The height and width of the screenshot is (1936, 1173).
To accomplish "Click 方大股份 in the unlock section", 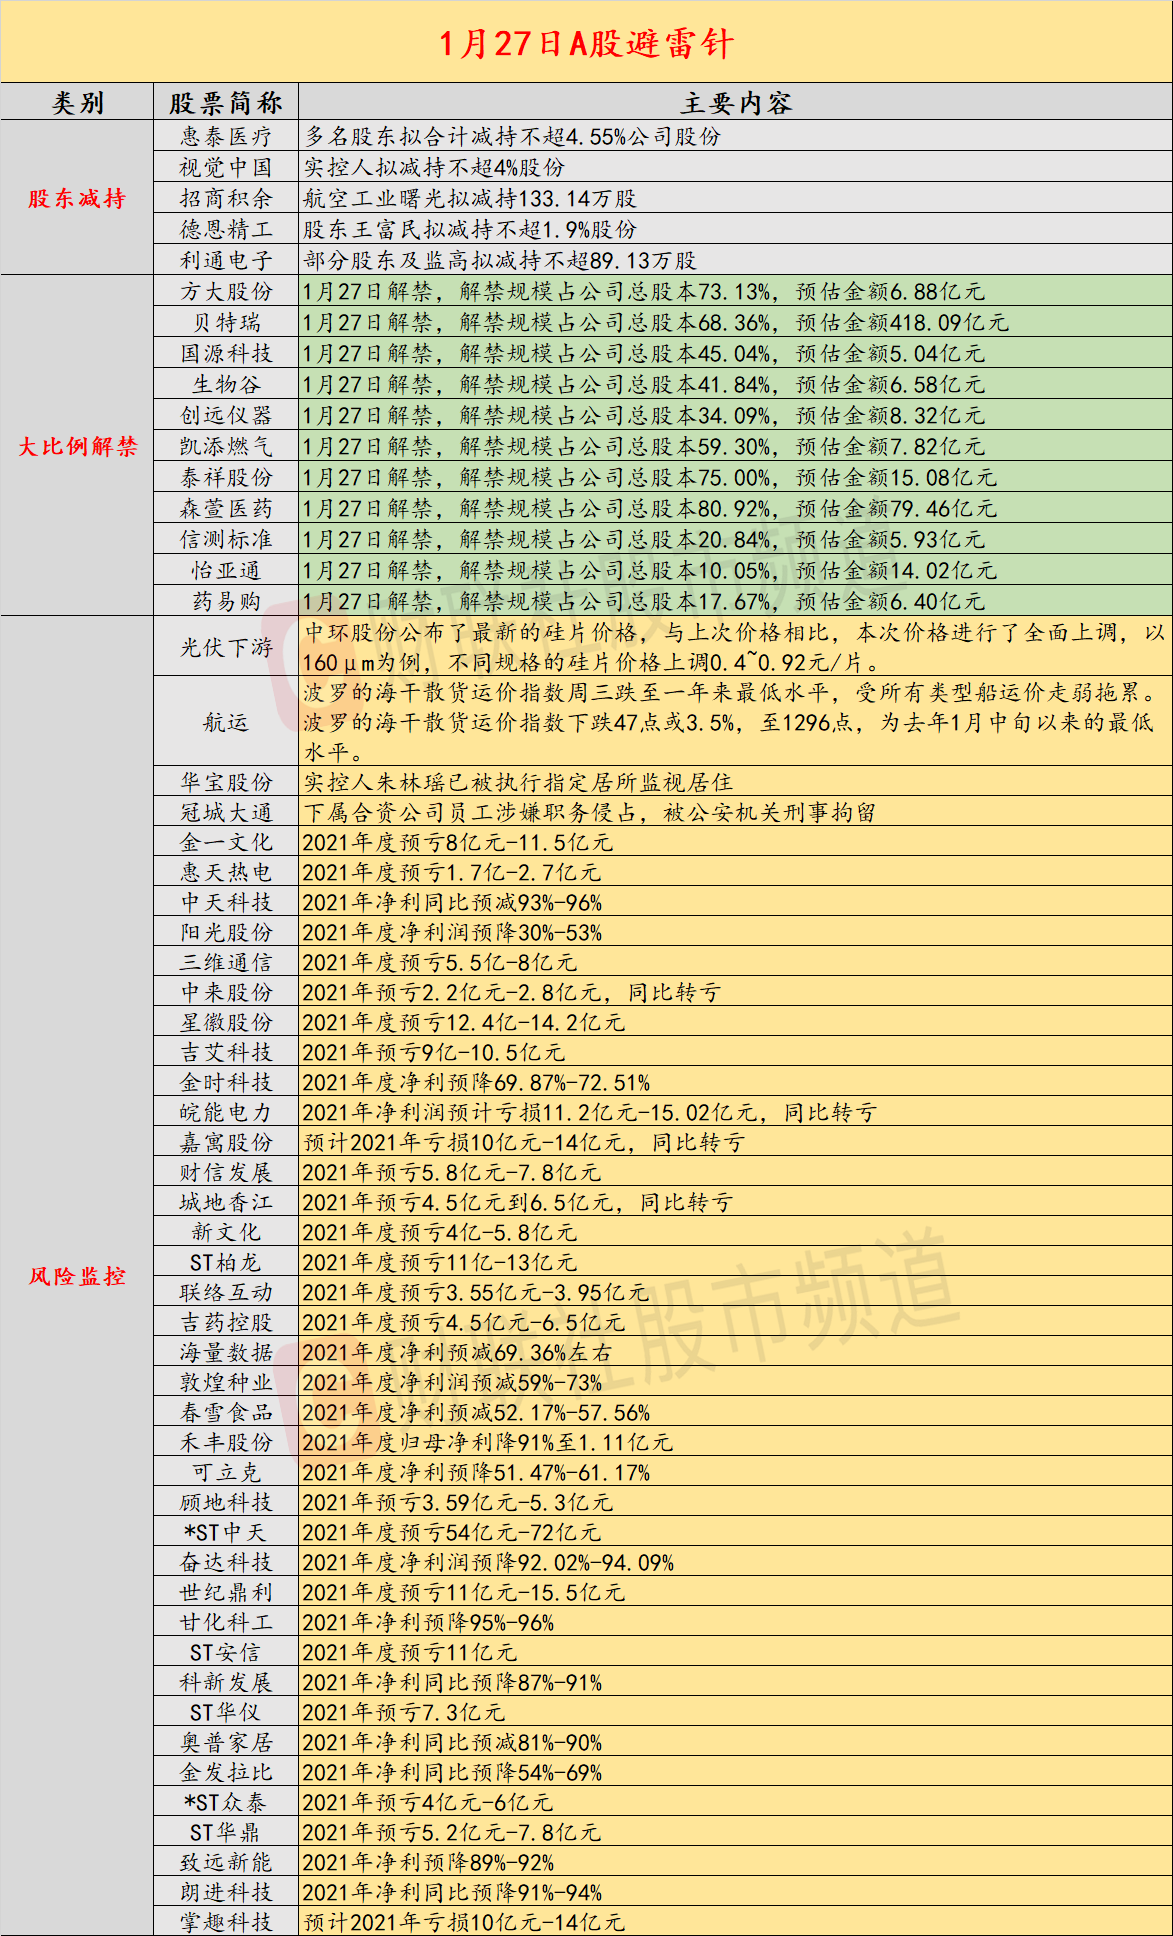I will click(226, 292).
